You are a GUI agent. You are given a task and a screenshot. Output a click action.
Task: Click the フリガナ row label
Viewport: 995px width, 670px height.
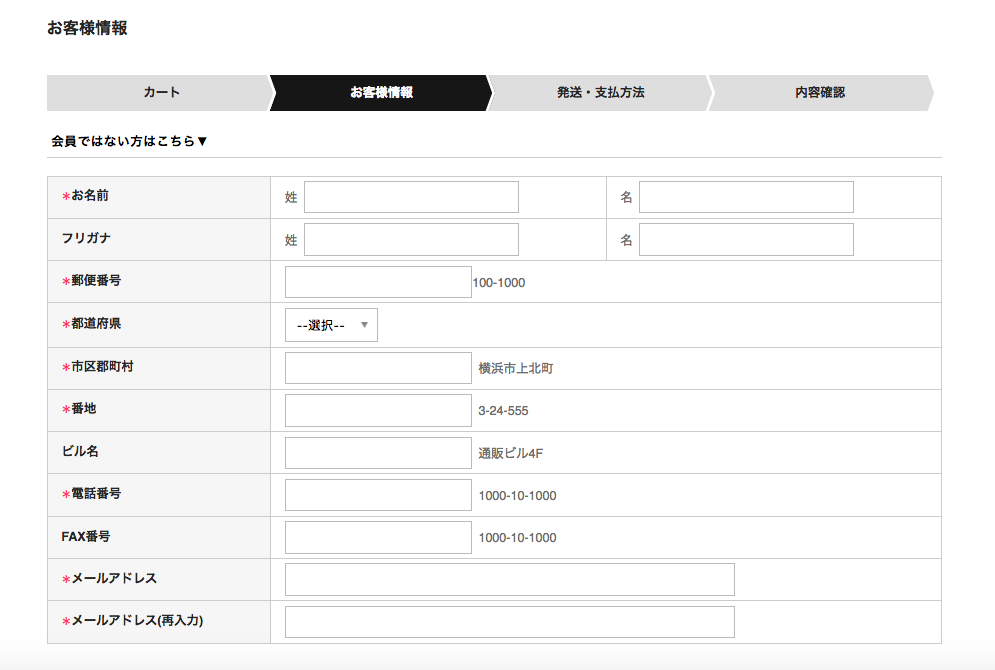pyautogui.click(x=86, y=238)
